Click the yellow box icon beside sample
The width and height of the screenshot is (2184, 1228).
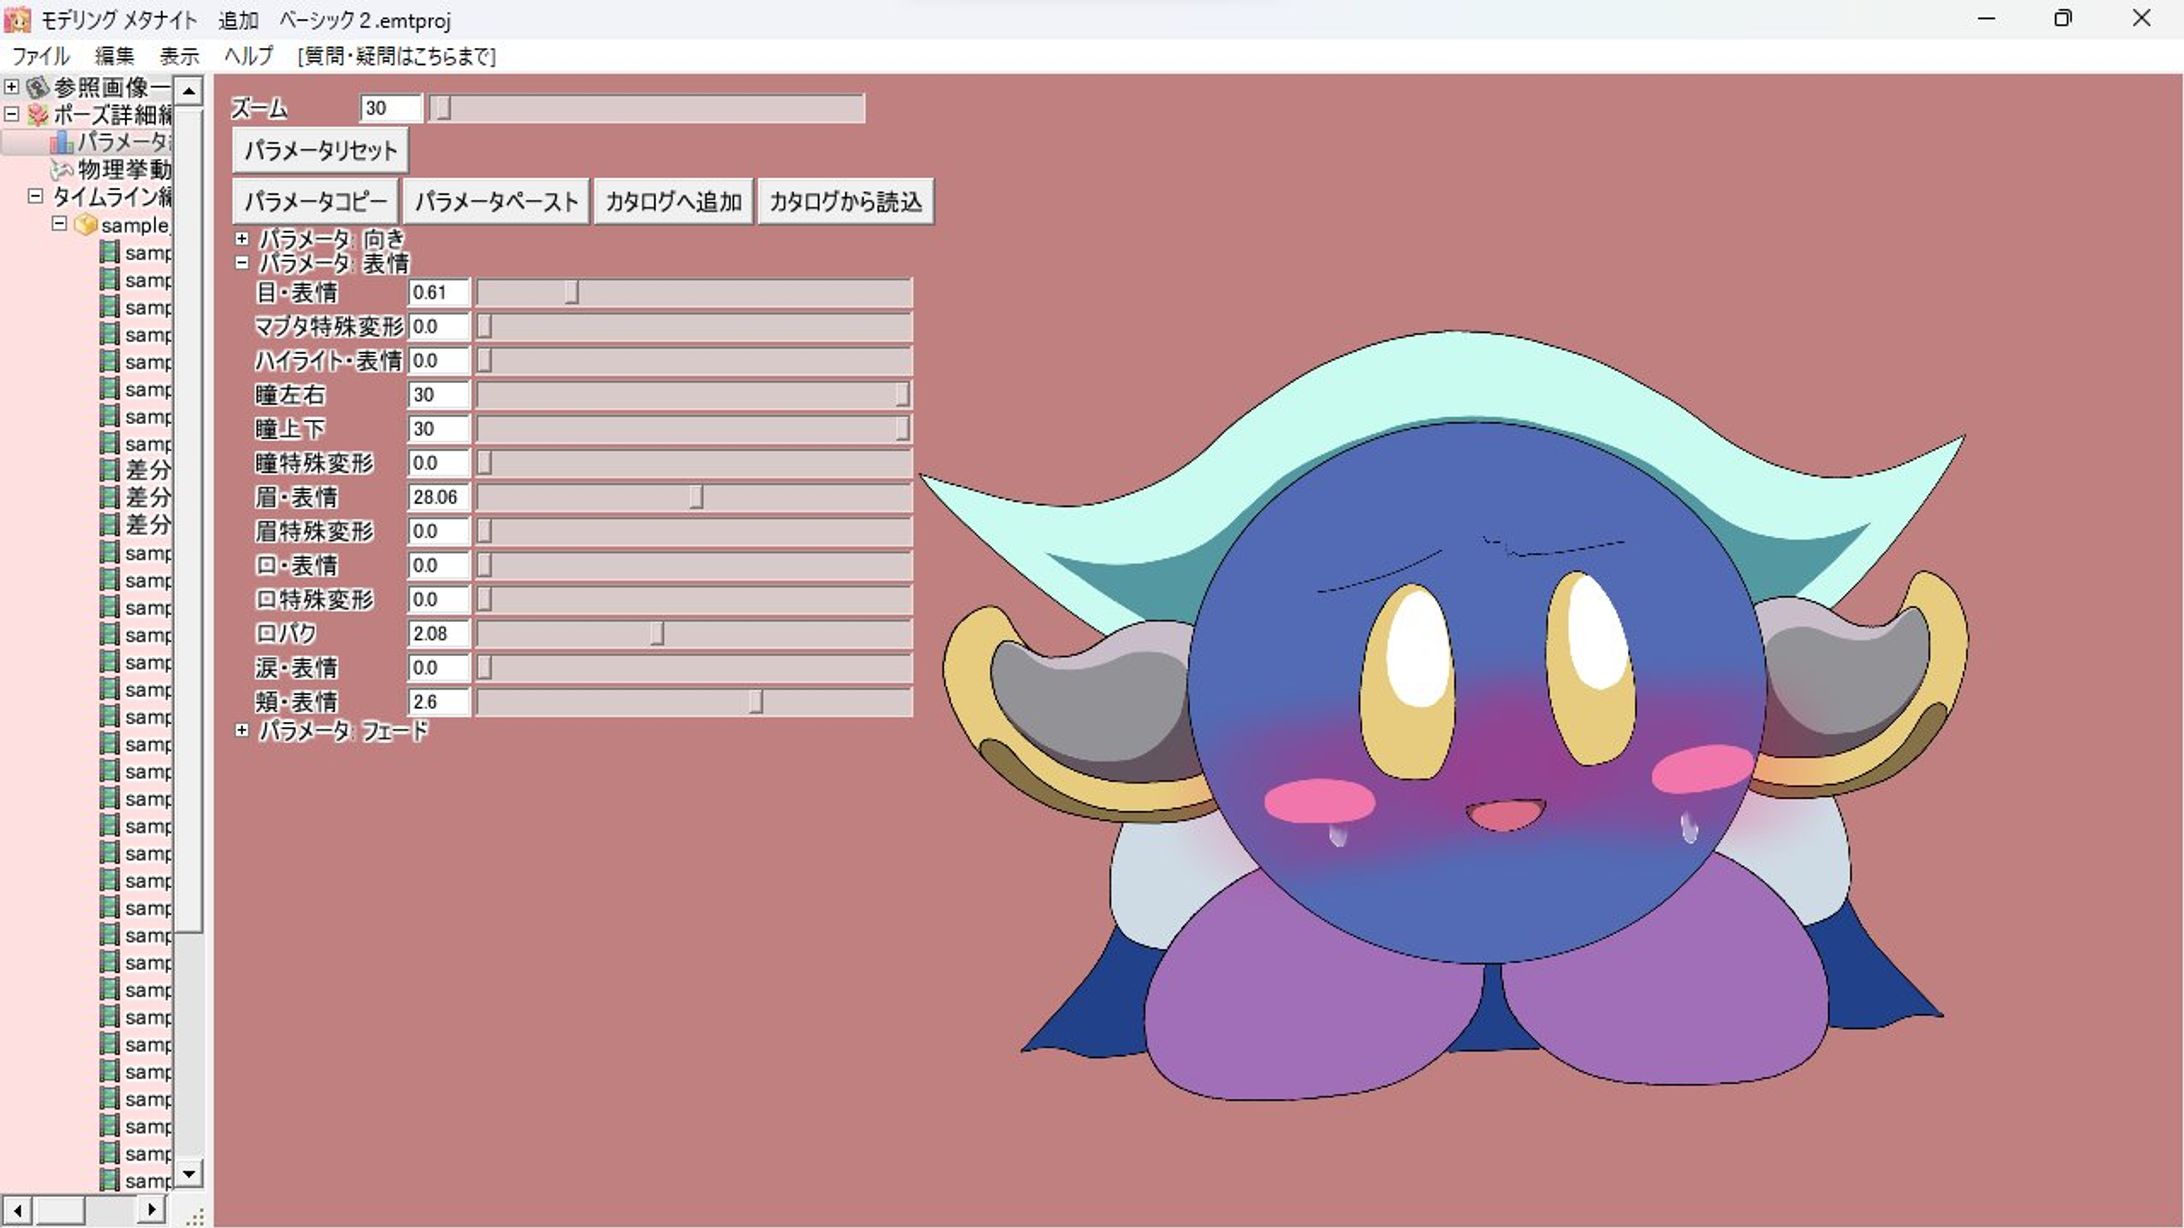coord(86,225)
